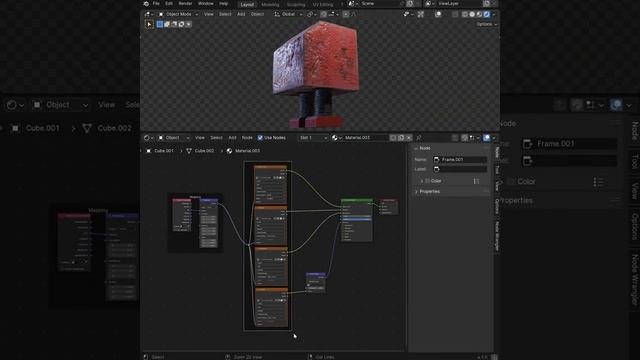Viewport: 640px width, 360px height.
Task: Toggle the Use Nodes checkbox
Action: coord(260,138)
